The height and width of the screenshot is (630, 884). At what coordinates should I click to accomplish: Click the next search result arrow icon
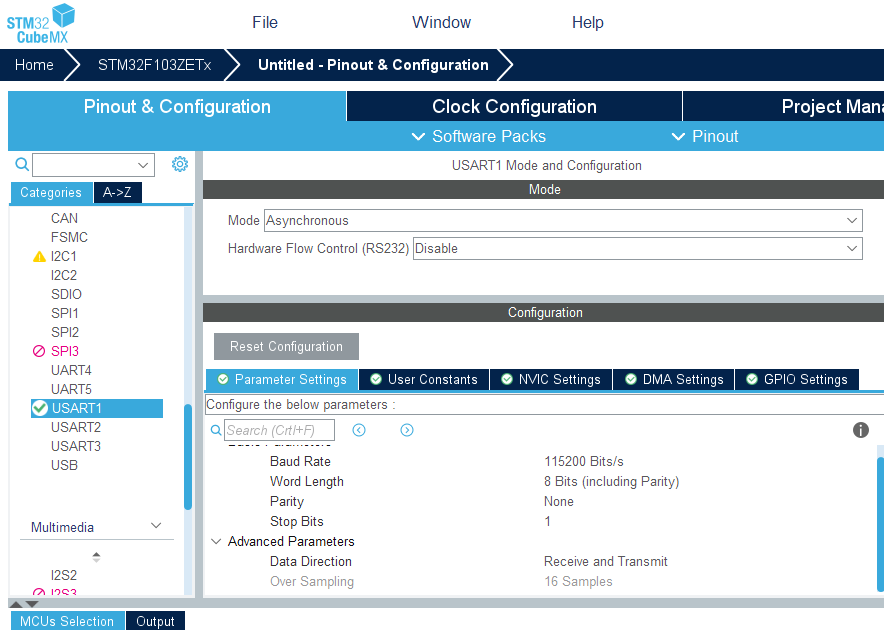[407, 430]
